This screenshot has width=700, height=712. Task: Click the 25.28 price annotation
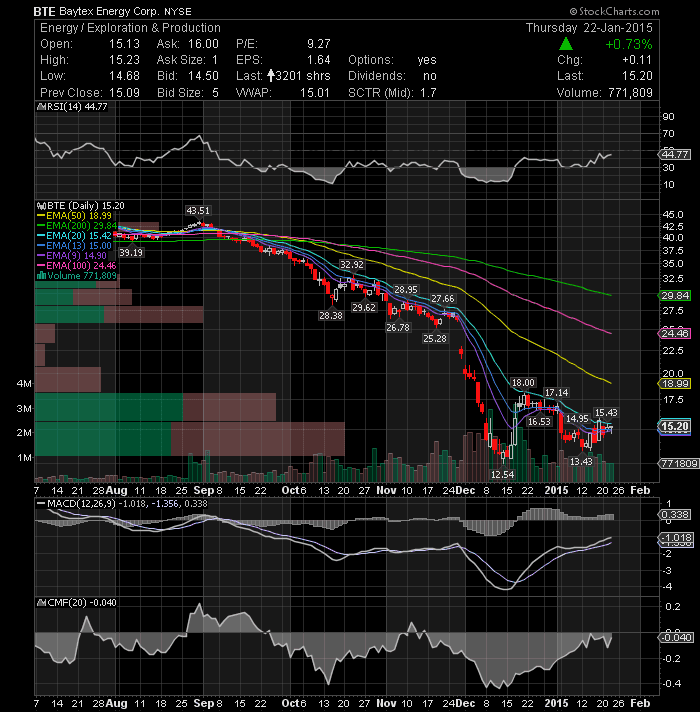[434, 338]
